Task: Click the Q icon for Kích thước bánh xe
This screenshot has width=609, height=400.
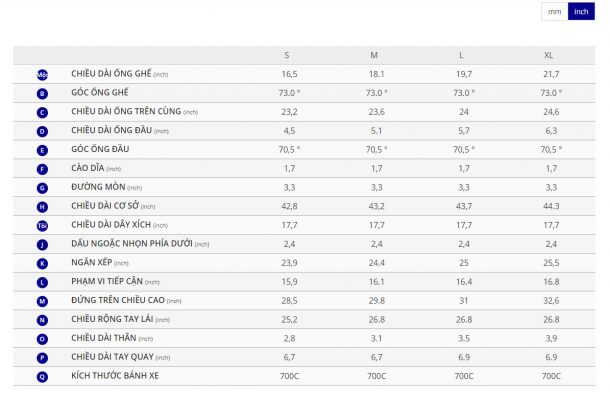Action: pyautogui.click(x=42, y=376)
